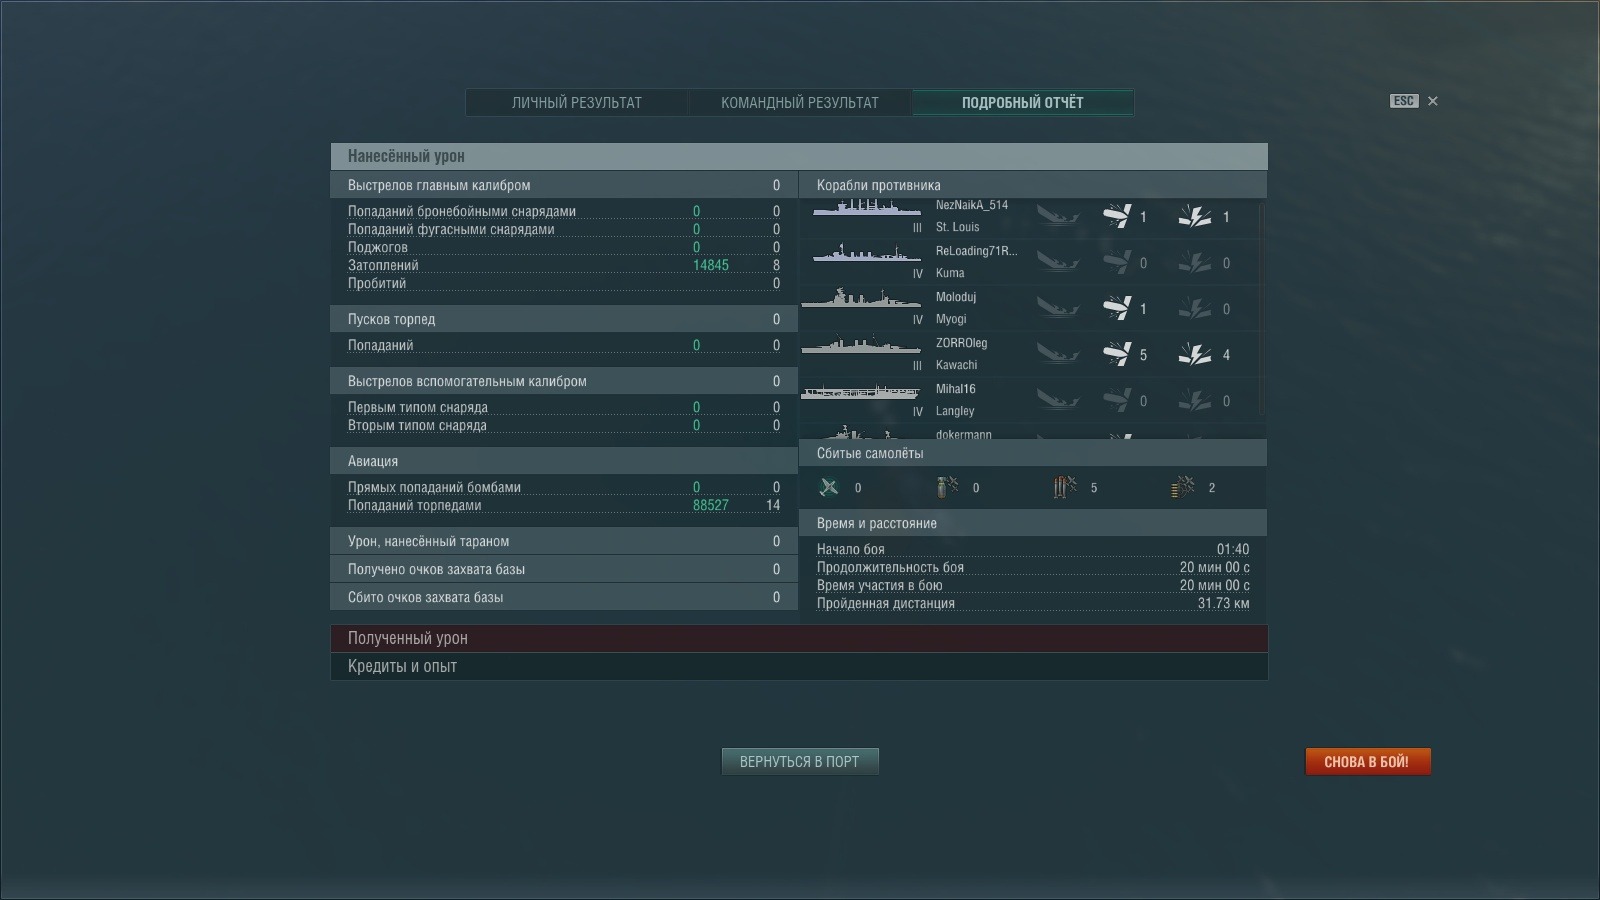Click the Langley aircraft carrier silhouette
This screenshot has width=1600, height=900.
860,392
